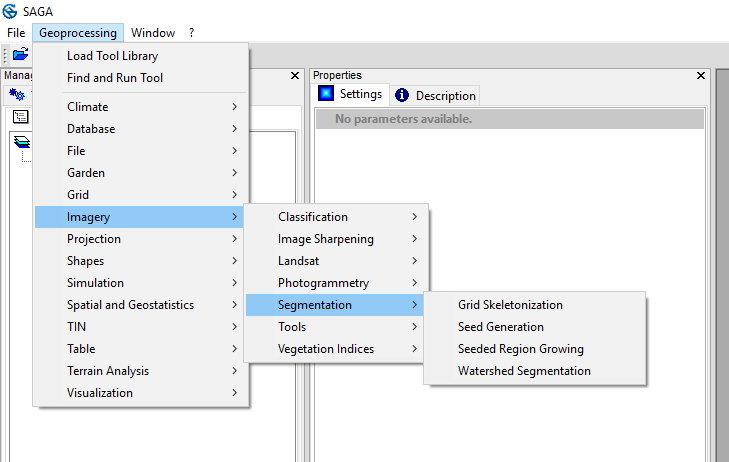
Task: Open the Image Sharpening submenu
Action: point(336,239)
